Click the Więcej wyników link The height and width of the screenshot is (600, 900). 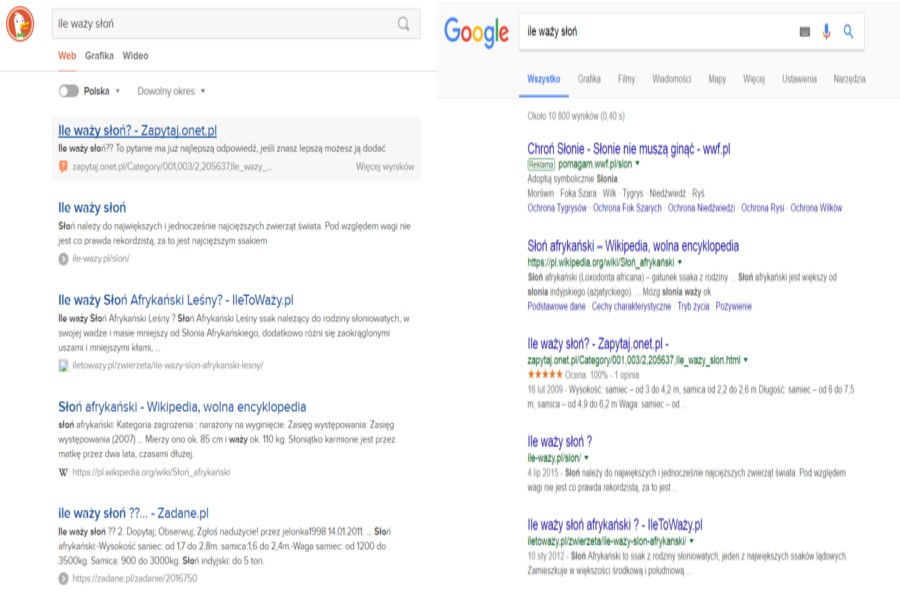pos(385,166)
